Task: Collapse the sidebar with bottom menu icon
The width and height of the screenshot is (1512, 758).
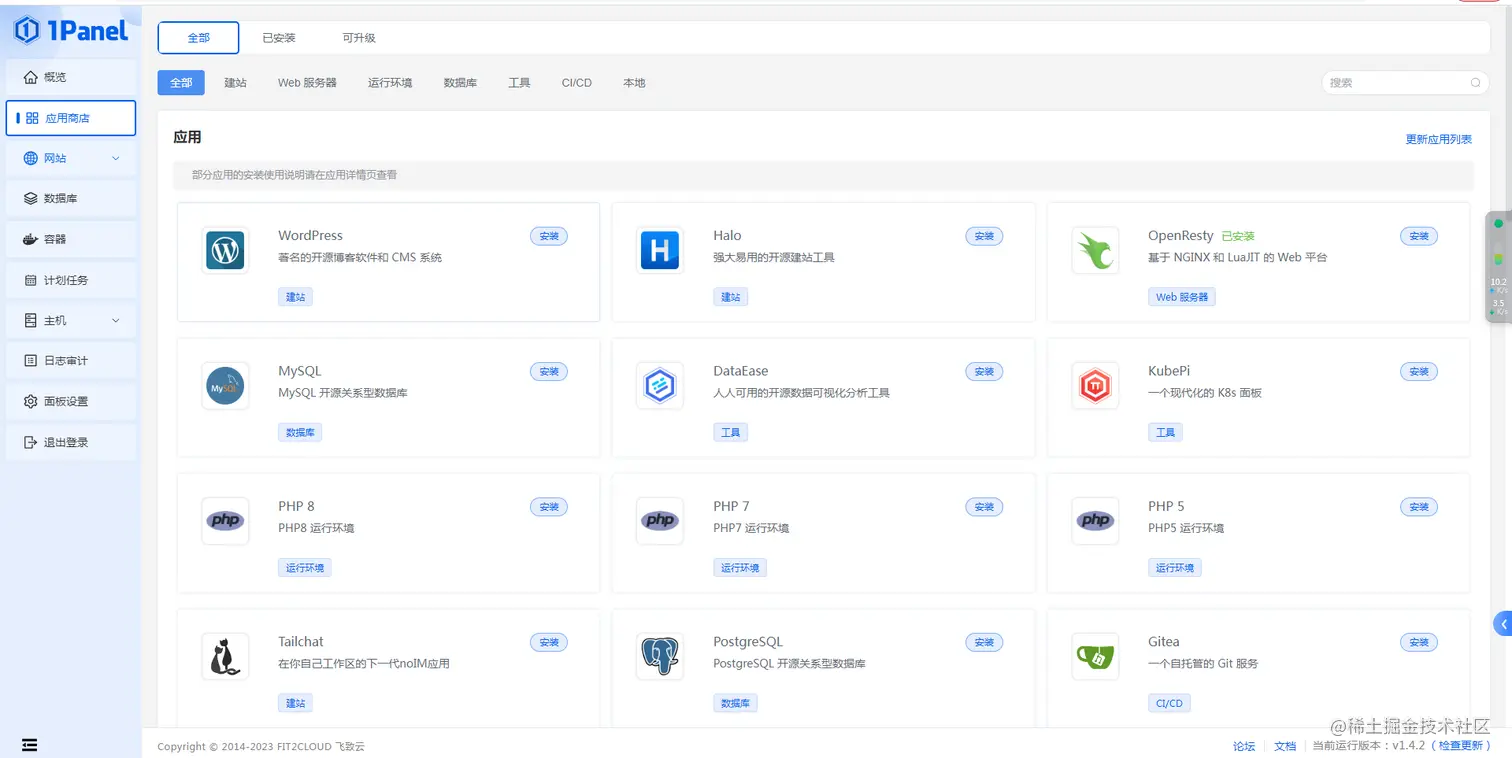Action: coord(29,745)
